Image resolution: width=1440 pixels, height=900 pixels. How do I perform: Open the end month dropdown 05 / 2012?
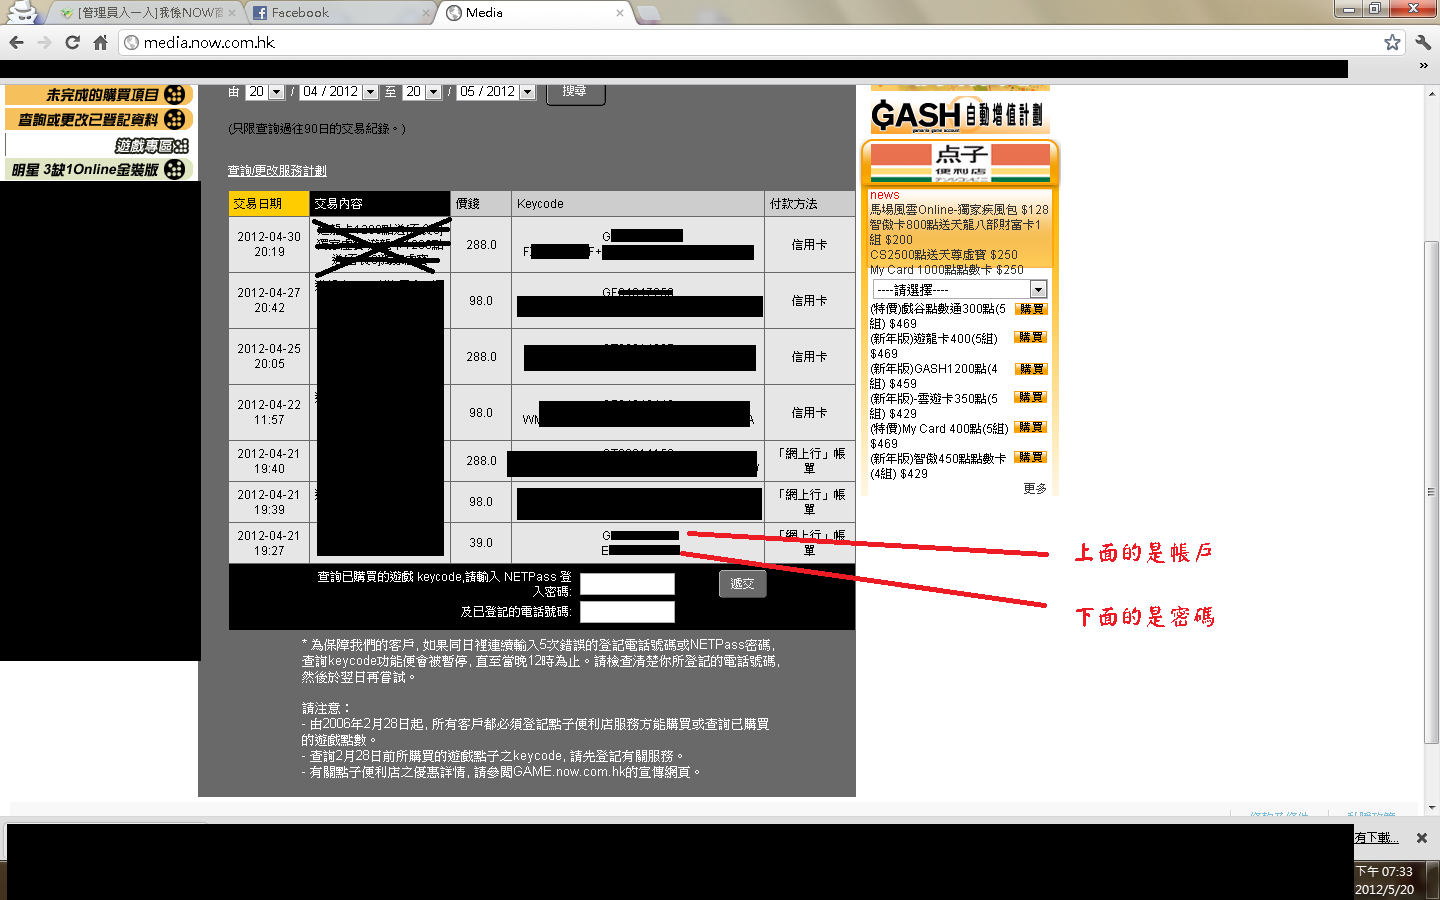coord(527,92)
